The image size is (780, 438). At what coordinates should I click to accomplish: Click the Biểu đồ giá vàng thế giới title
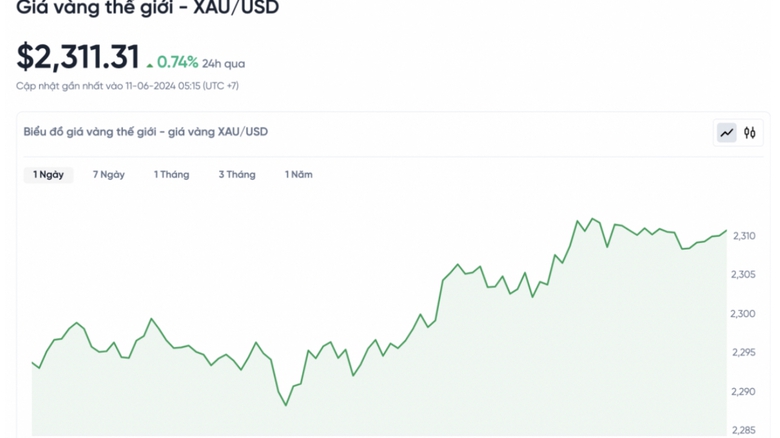click(x=145, y=132)
